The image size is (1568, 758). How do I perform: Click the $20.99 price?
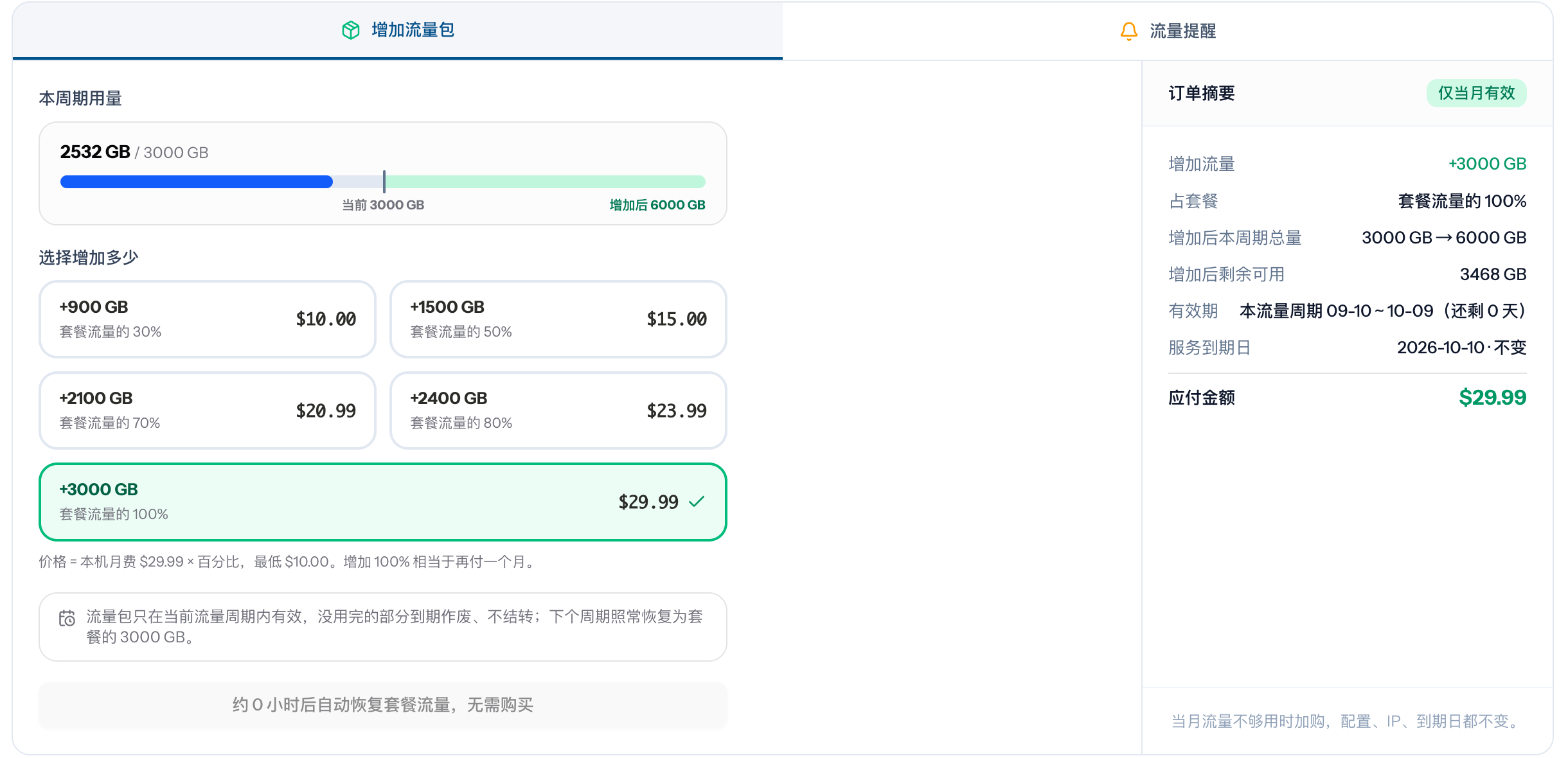tap(326, 410)
